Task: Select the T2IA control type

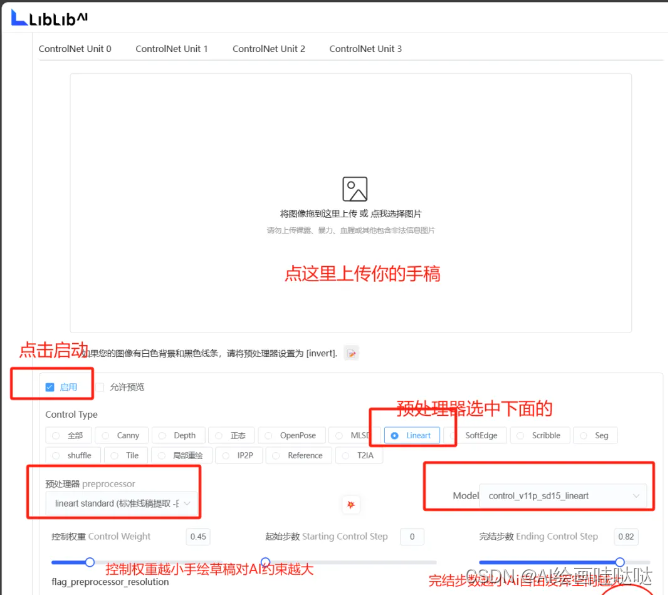Action: [x=359, y=455]
